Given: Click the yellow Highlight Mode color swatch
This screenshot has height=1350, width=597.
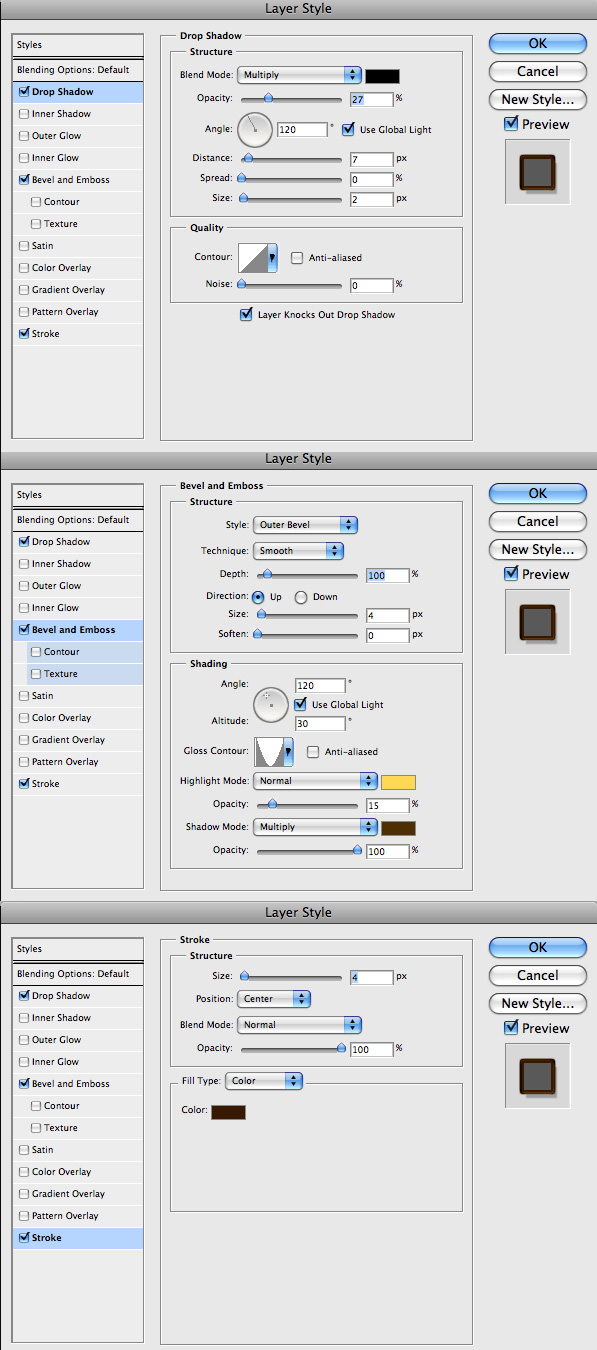Looking at the screenshot, I should [398, 781].
